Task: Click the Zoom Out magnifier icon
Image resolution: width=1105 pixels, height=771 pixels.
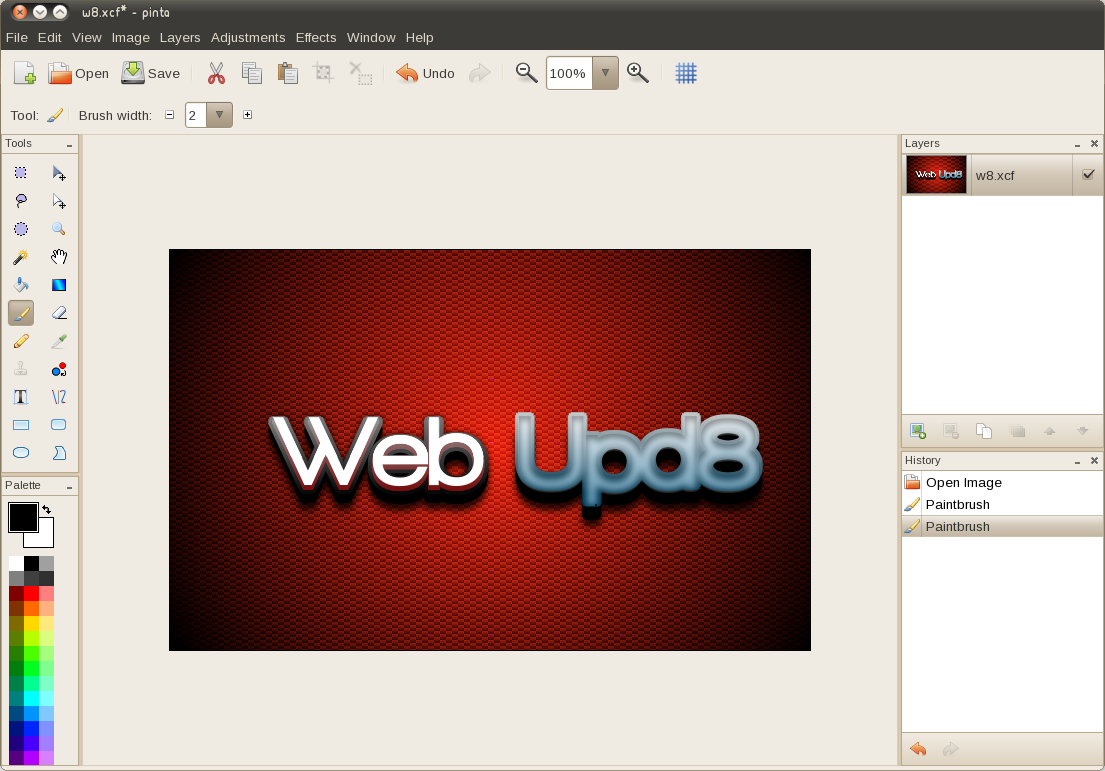Action: pyautogui.click(x=526, y=73)
